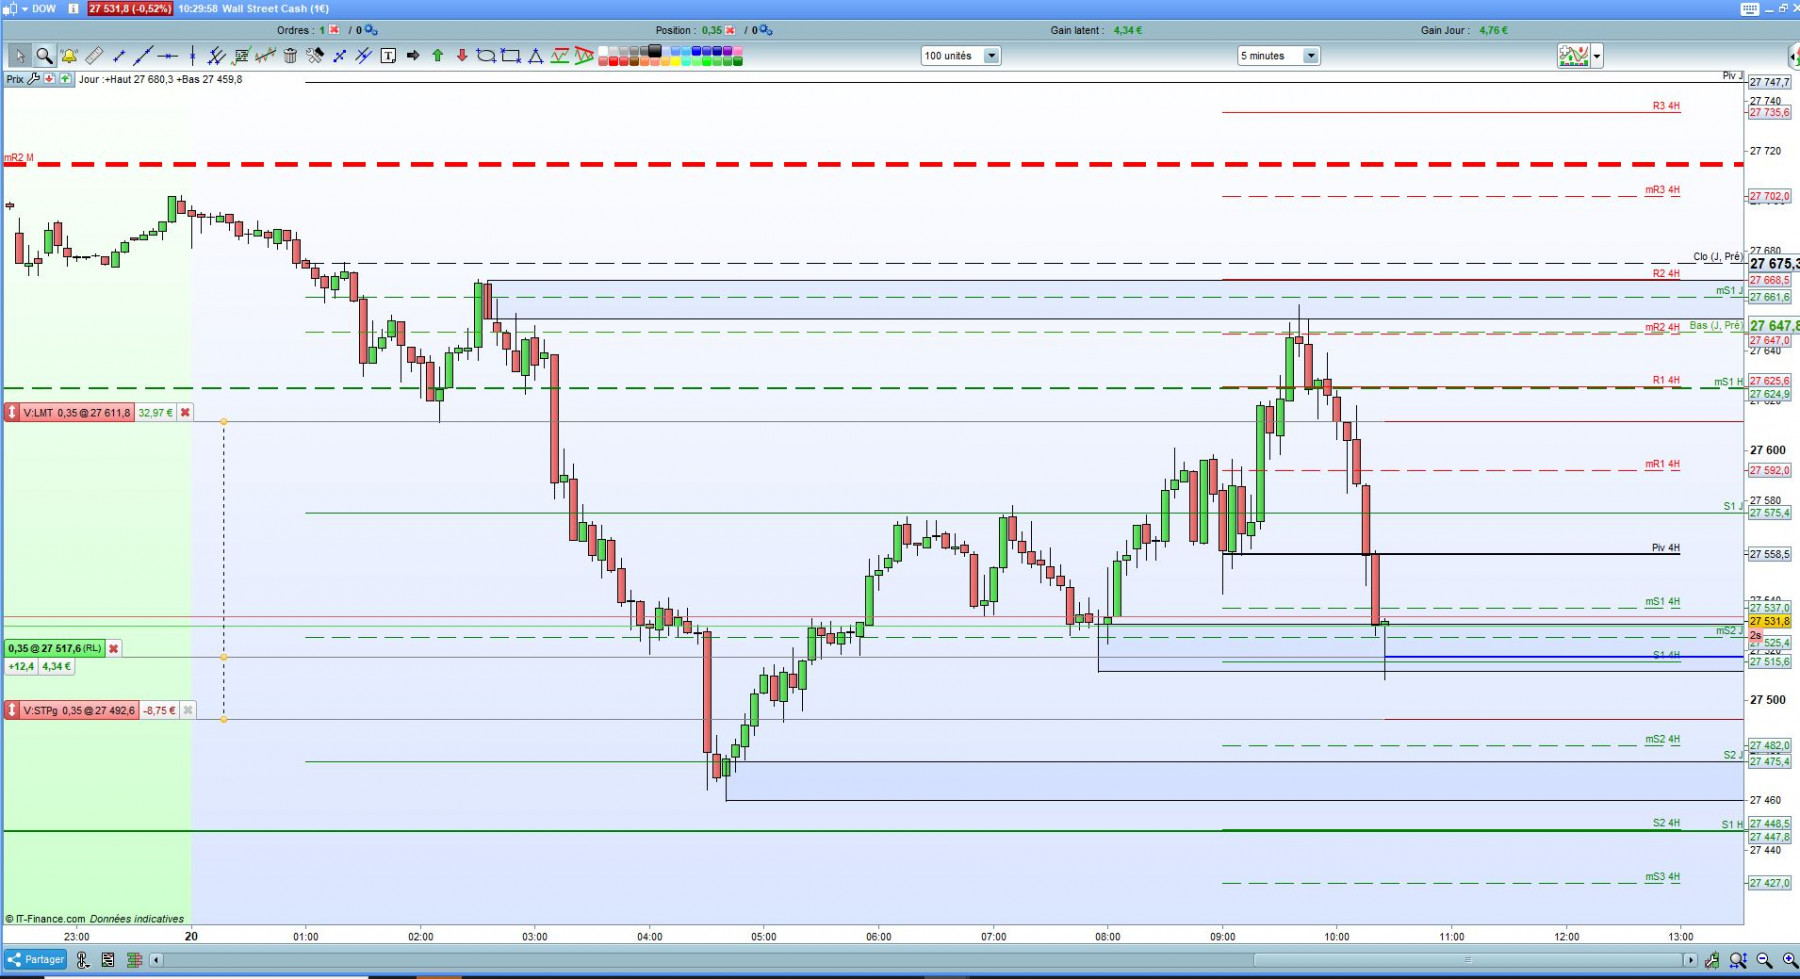Image resolution: width=1800 pixels, height=979 pixels.
Task: Cancel the V:LMT 27 611,8 limit order
Action: (185, 412)
